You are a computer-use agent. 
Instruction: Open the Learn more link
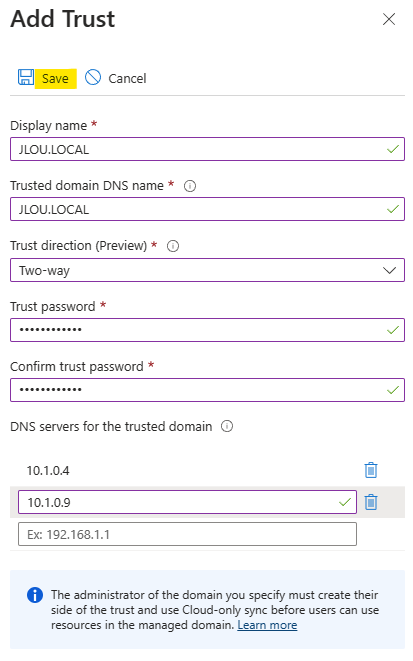[267, 625]
